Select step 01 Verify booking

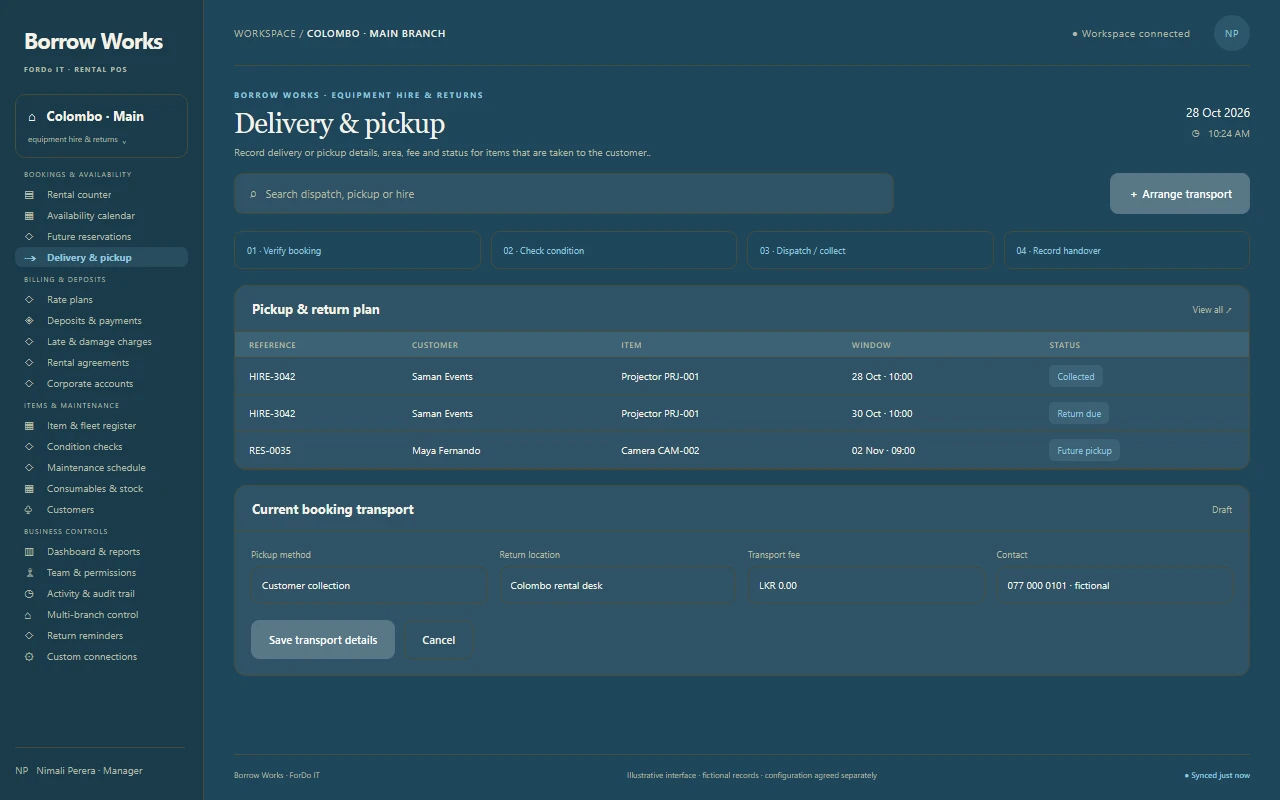tap(357, 251)
